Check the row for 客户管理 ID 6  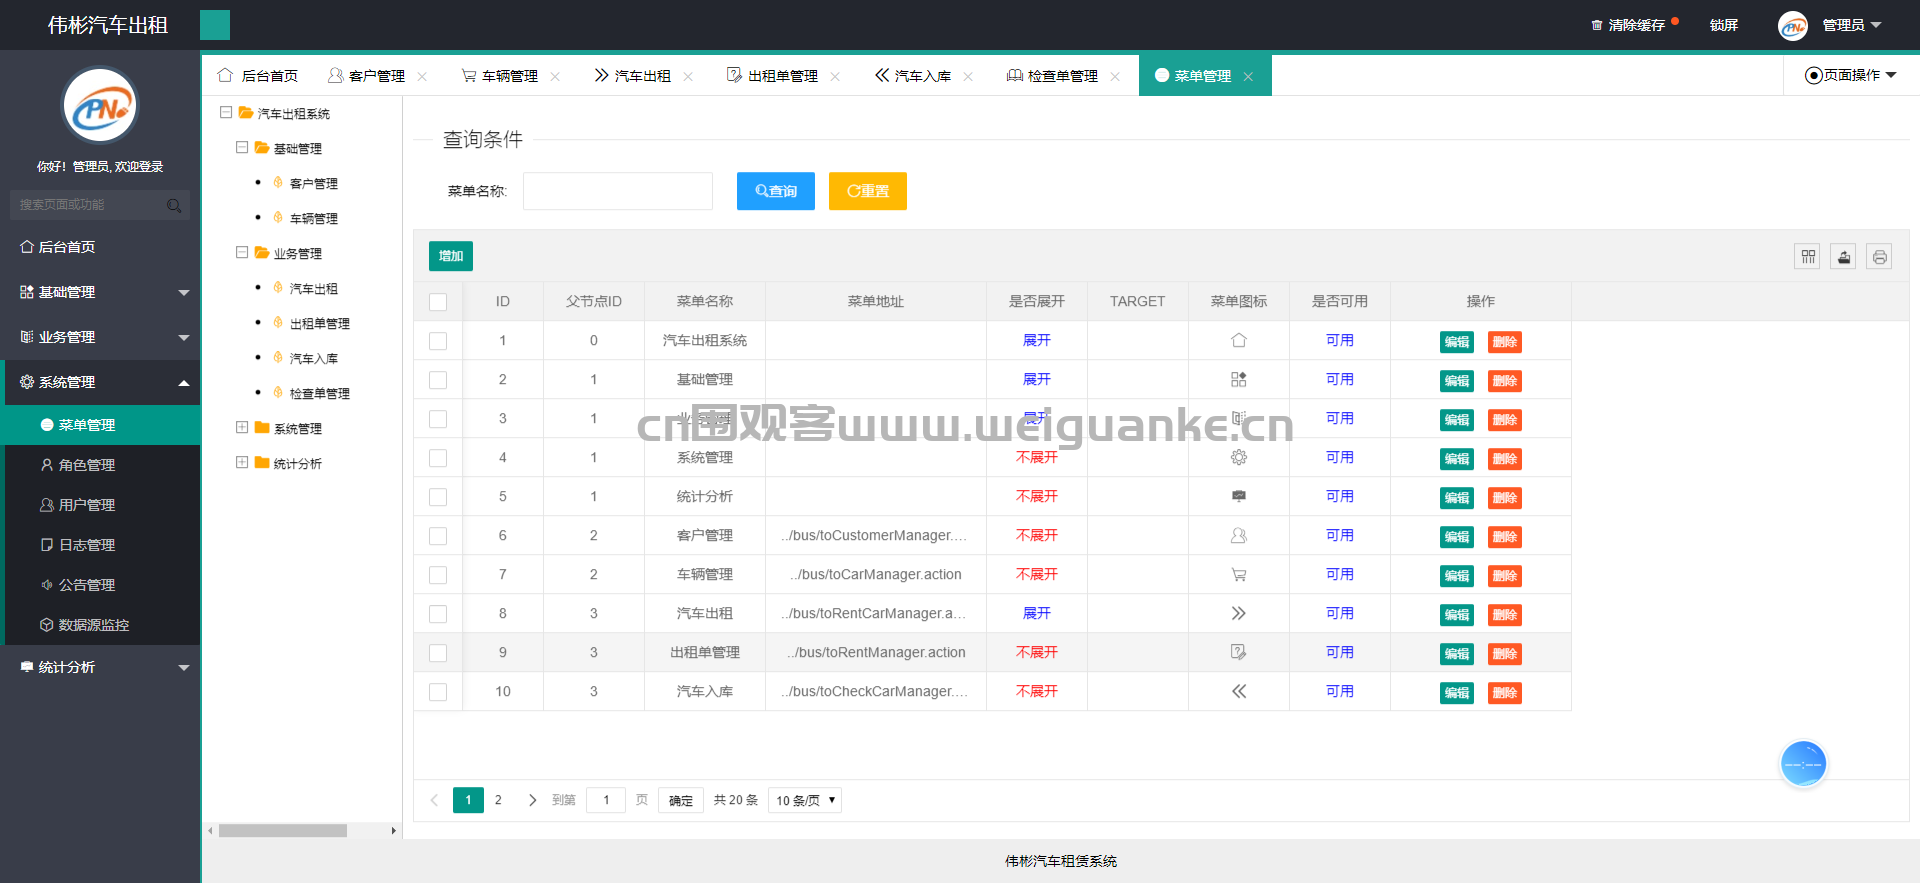438,536
